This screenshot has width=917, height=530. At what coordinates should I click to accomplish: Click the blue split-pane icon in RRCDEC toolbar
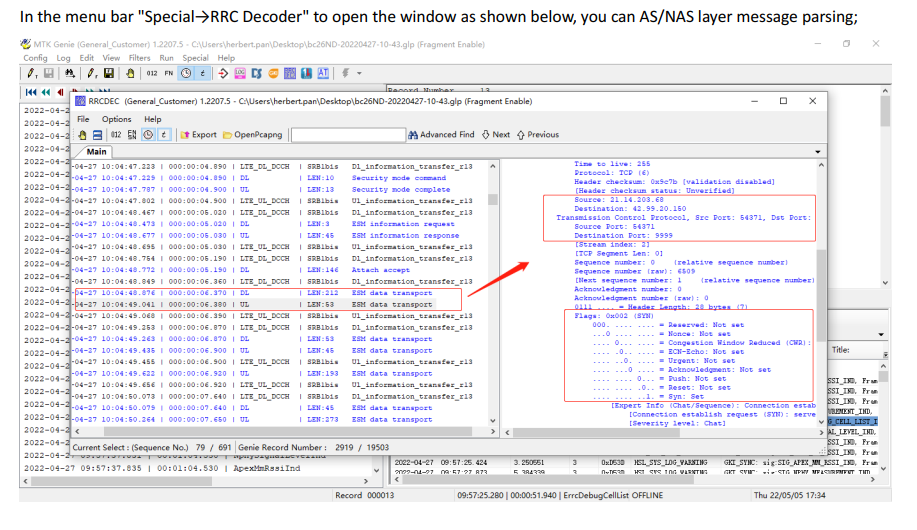tap(98, 135)
